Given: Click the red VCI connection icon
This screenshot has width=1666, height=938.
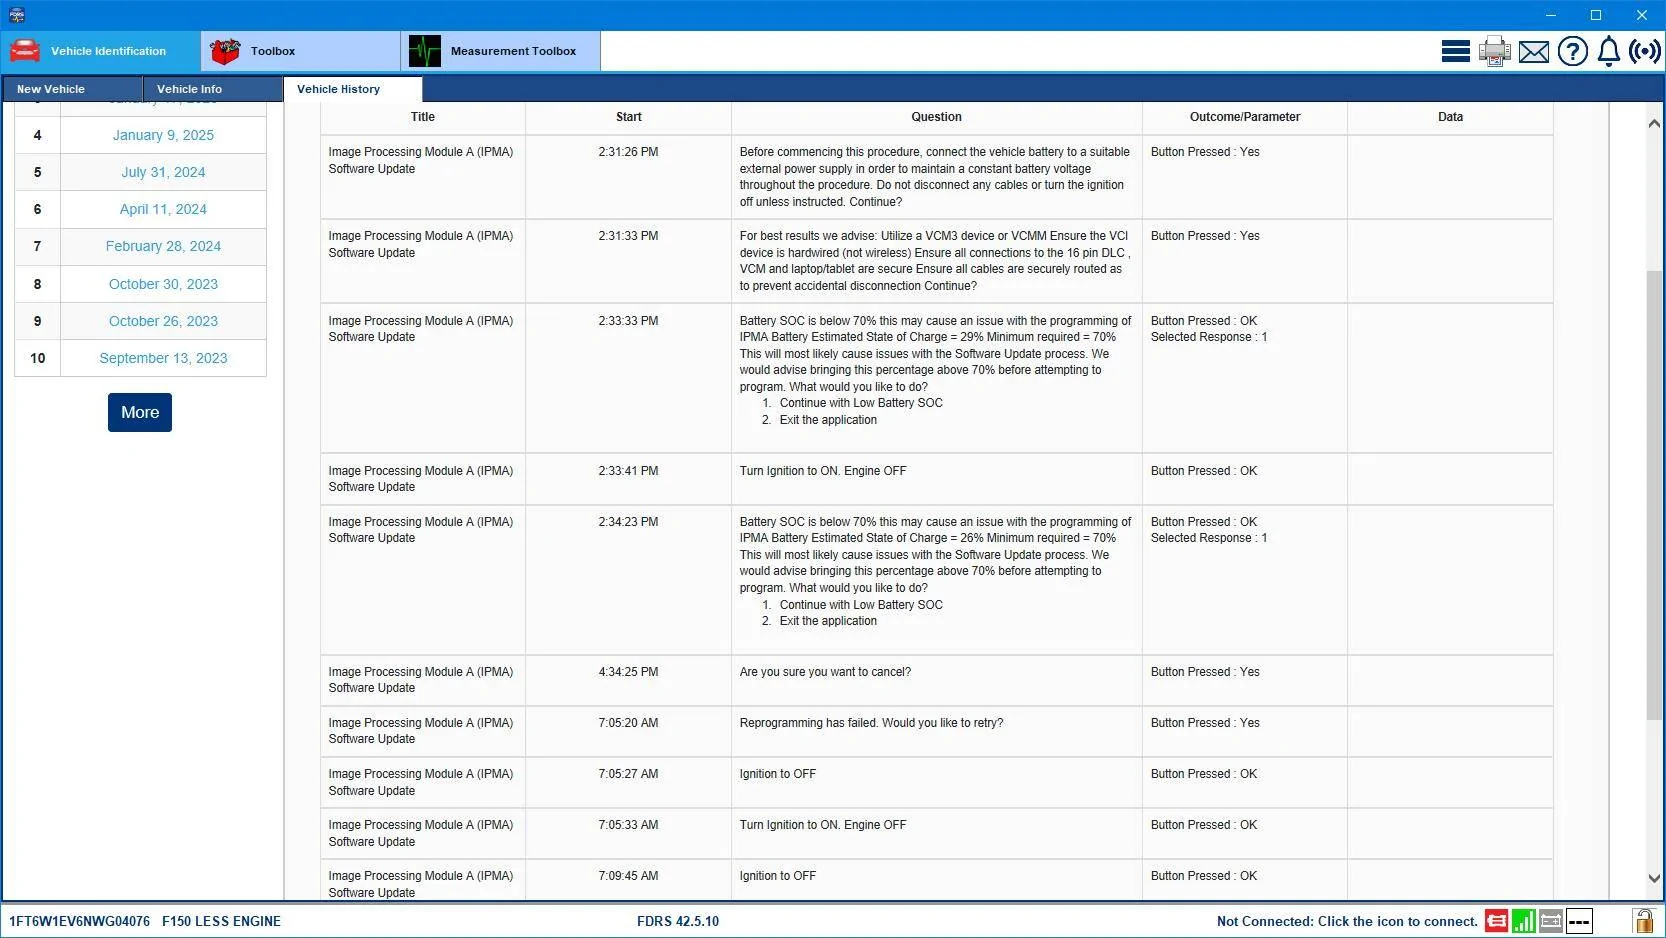Looking at the screenshot, I should coord(1496,921).
